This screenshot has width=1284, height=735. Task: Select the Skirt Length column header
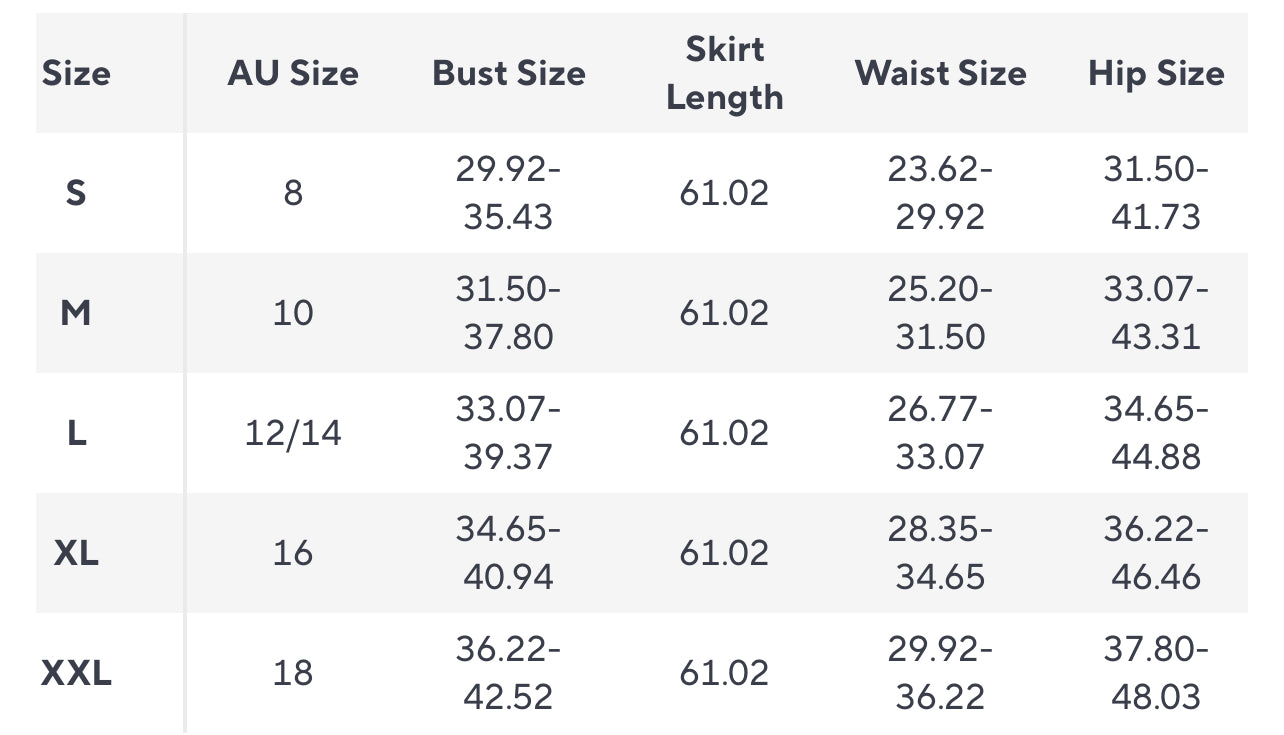(725, 74)
